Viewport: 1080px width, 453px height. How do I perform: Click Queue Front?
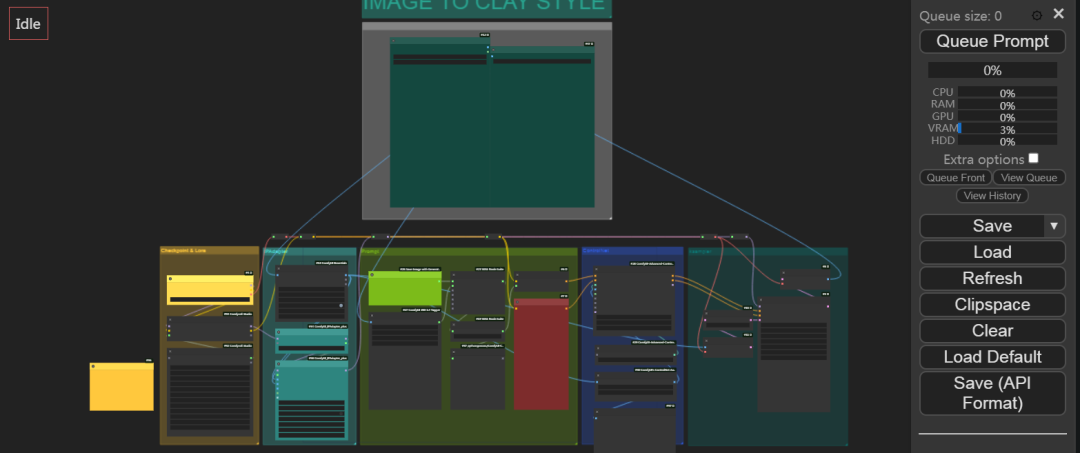pos(955,178)
